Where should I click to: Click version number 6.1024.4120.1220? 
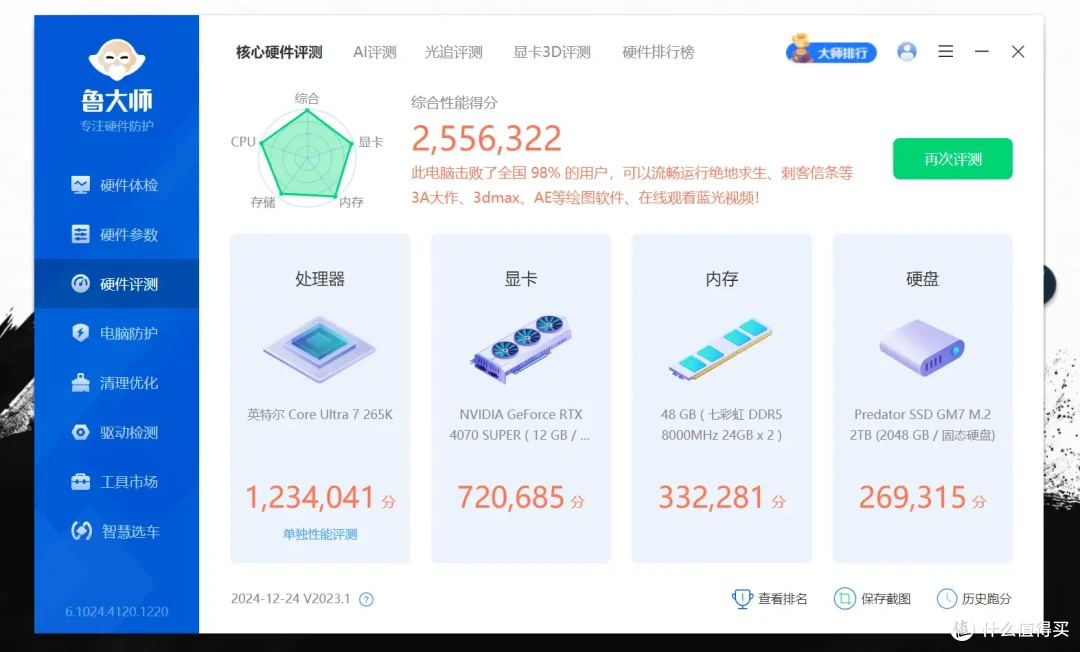pos(116,611)
